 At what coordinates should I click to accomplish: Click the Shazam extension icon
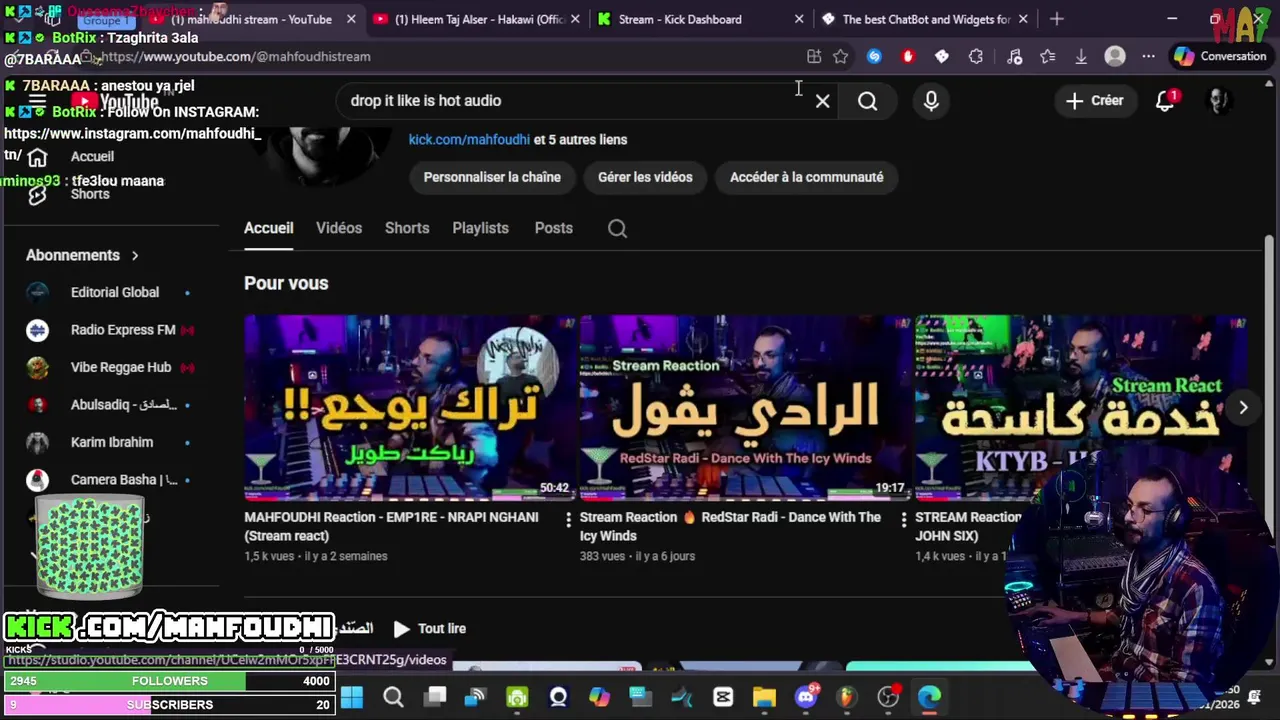tap(874, 57)
